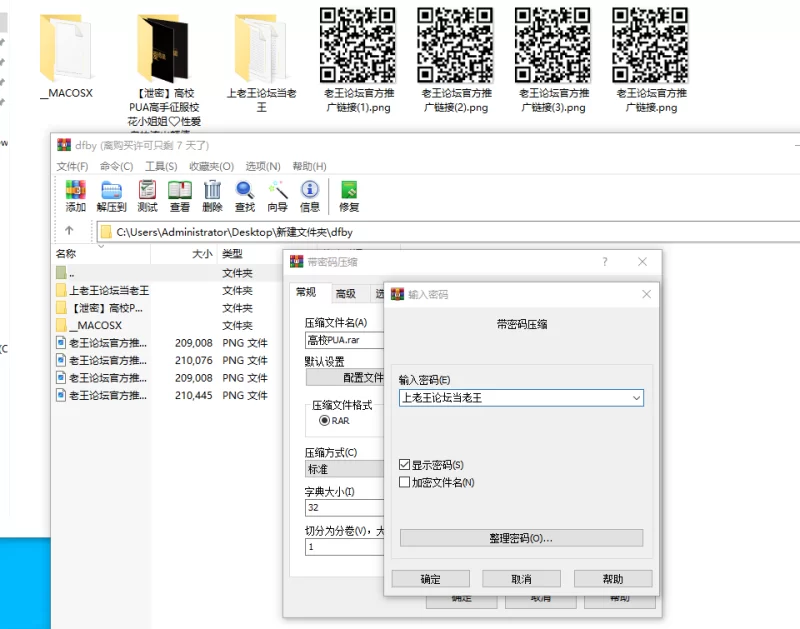The width and height of the screenshot is (800, 629).
Task: Sort by Name (名称) column header
Action: click(102, 254)
